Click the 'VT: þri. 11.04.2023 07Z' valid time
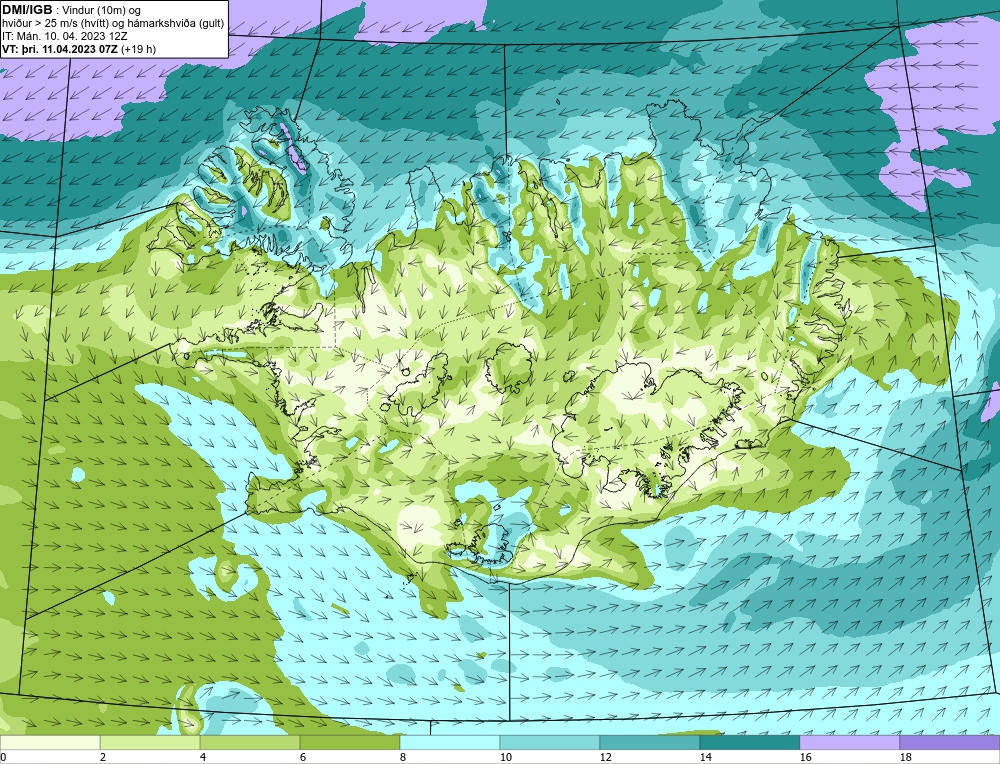The height and width of the screenshot is (764, 1000). pos(60,48)
